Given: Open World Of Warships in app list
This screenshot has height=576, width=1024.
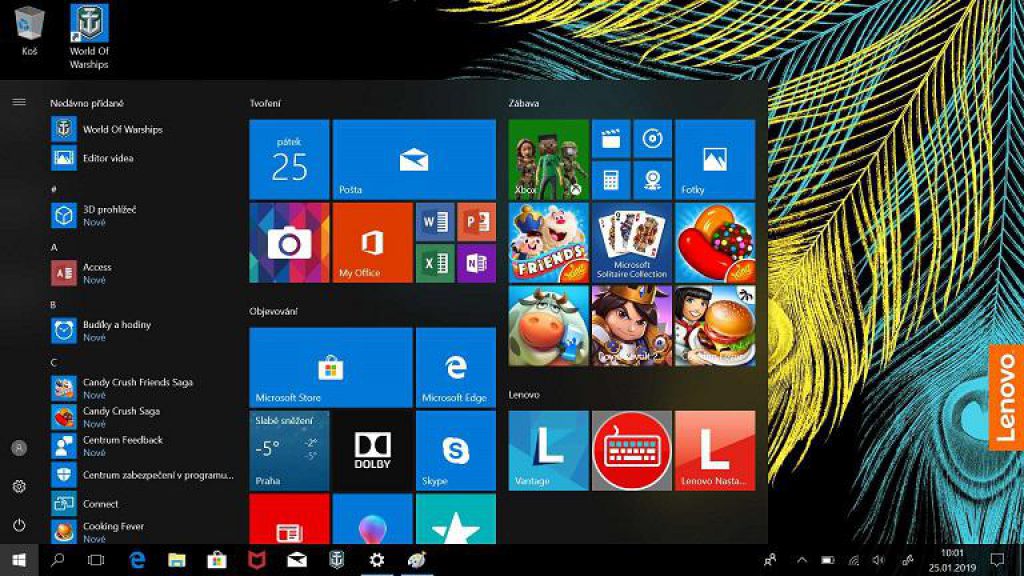Looking at the screenshot, I should tap(142, 129).
